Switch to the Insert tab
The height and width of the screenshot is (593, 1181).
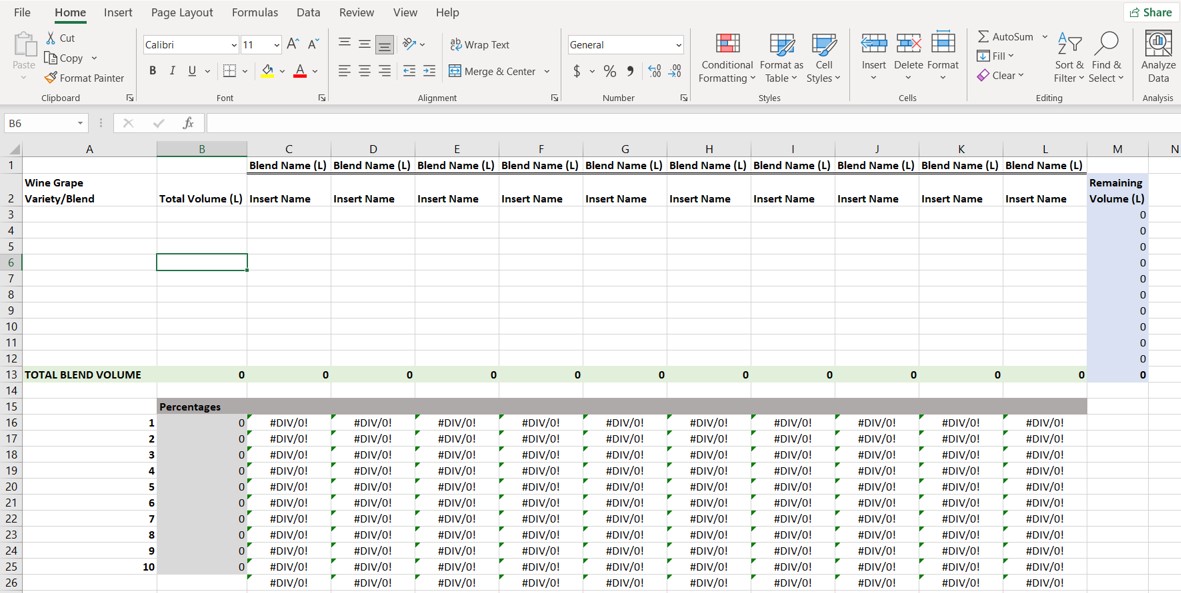118,12
